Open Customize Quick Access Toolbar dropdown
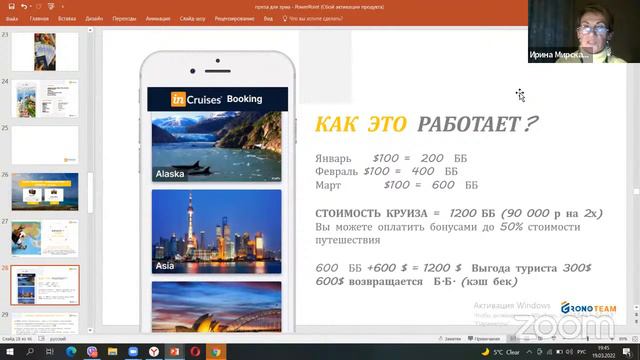 [x=62, y=7]
